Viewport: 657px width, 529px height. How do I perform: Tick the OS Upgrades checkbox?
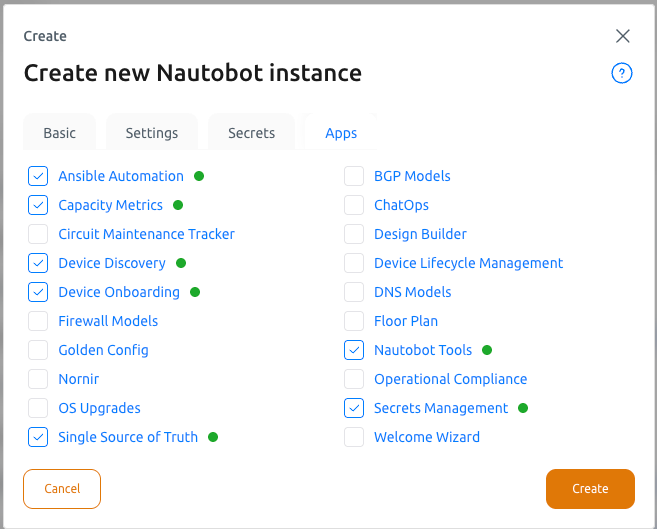click(x=38, y=408)
